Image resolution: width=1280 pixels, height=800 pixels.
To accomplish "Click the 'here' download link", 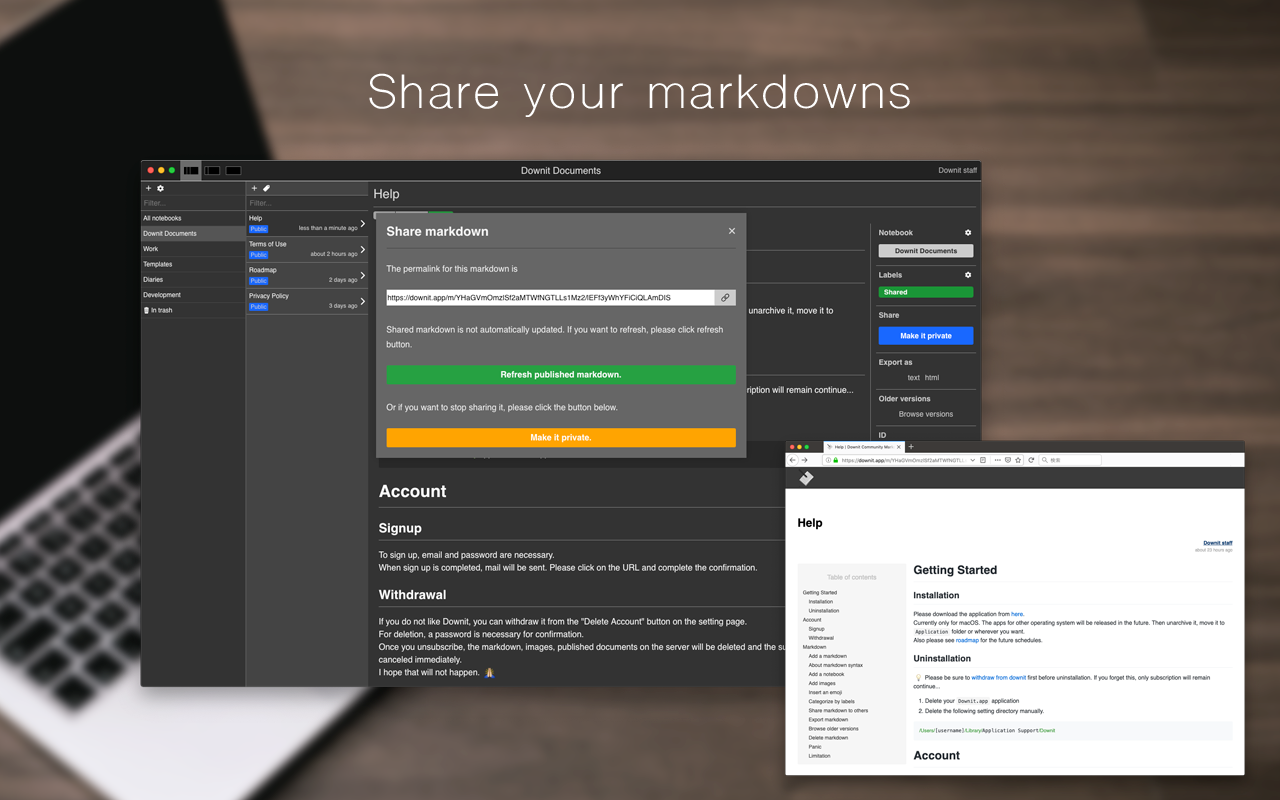I will [x=1017, y=614].
